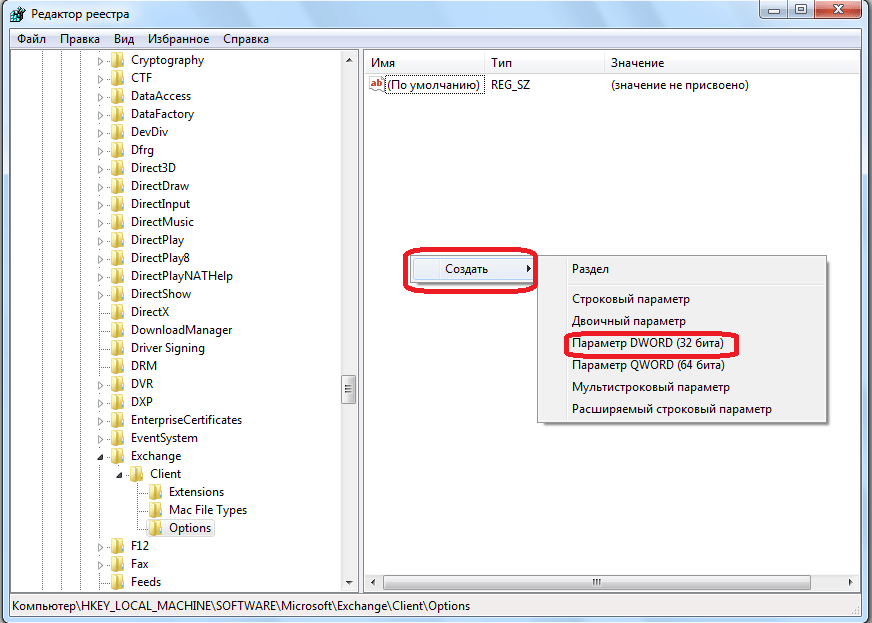Click the Feeds folder icon
The width and height of the screenshot is (872, 623).
(118, 582)
